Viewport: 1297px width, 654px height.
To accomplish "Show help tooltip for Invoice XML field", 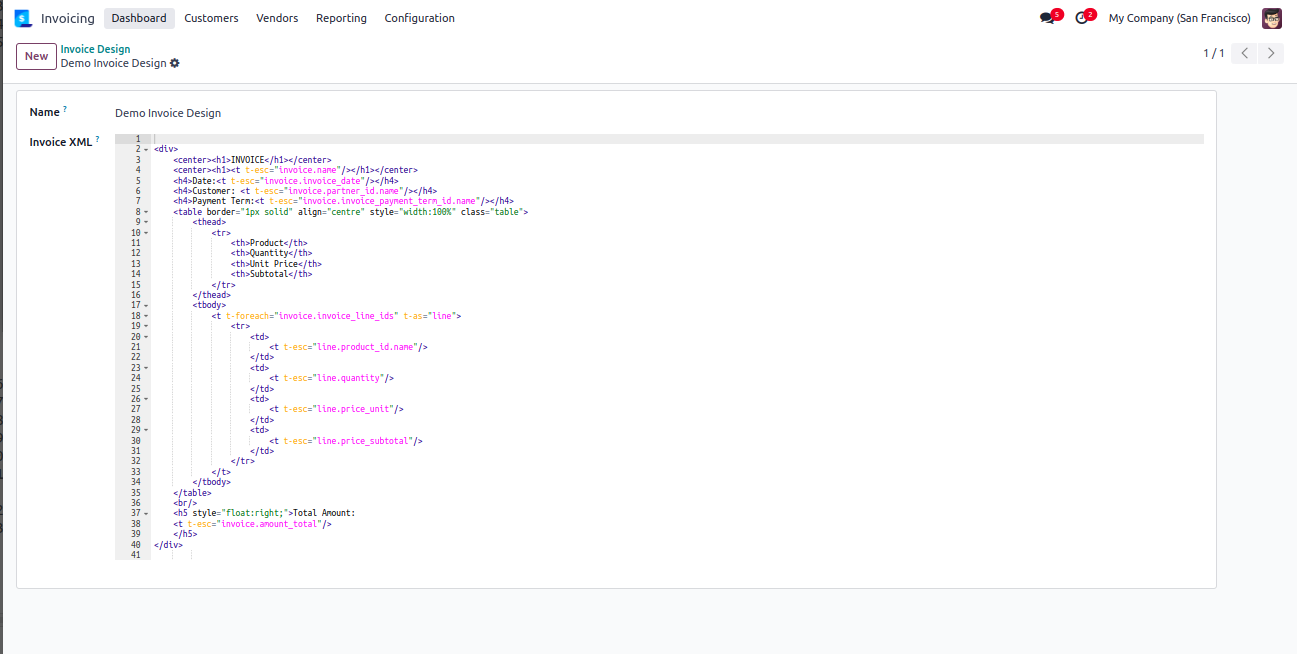I will pyautogui.click(x=97, y=138).
